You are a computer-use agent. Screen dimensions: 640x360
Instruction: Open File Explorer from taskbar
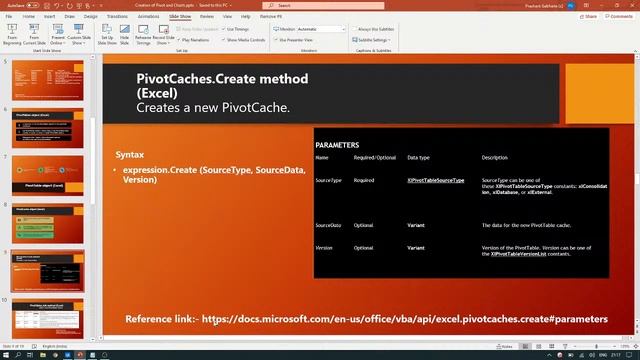pyautogui.click(x=42, y=355)
